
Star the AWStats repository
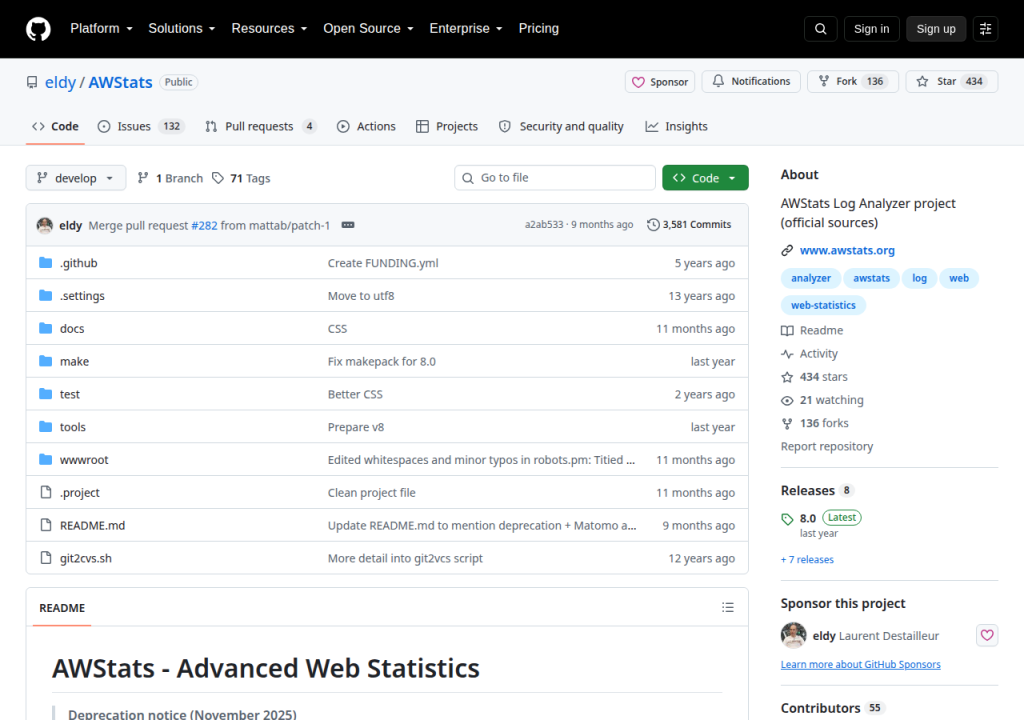pos(952,82)
